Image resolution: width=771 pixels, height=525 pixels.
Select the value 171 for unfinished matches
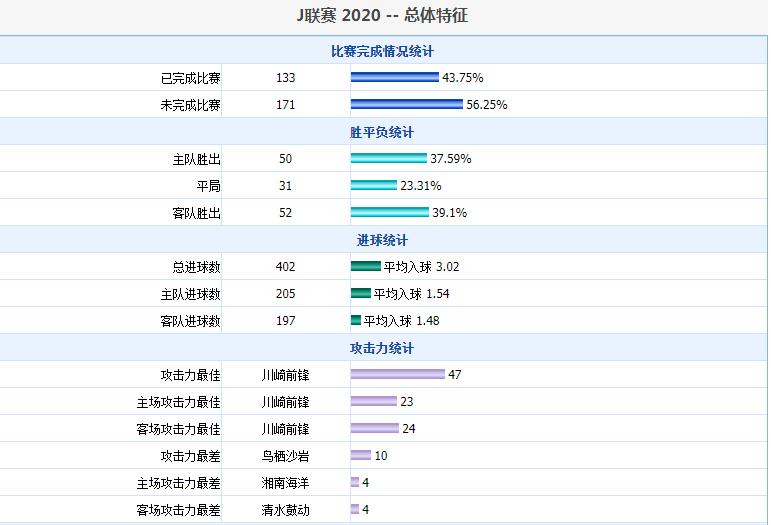click(286, 105)
